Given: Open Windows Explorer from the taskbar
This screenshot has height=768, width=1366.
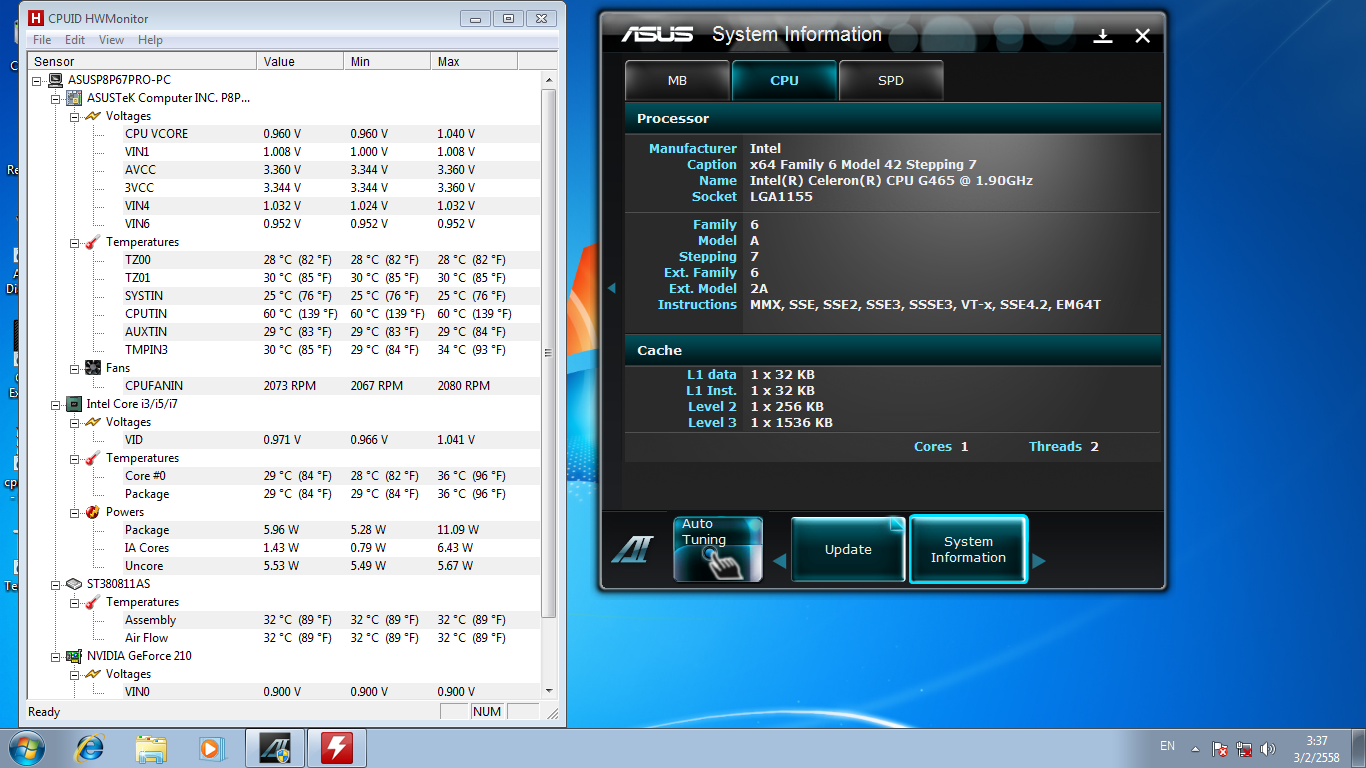Looking at the screenshot, I should (x=151, y=747).
